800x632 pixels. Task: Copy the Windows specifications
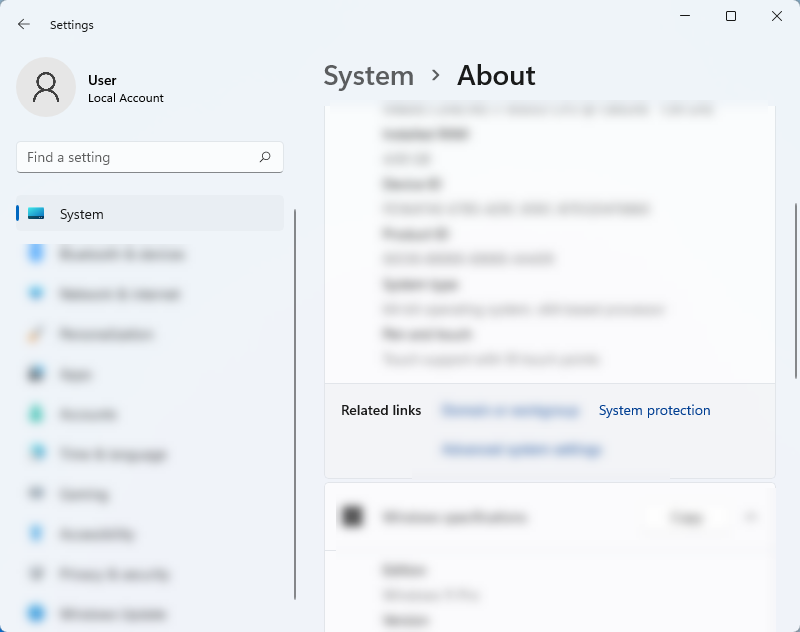tap(687, 517)
